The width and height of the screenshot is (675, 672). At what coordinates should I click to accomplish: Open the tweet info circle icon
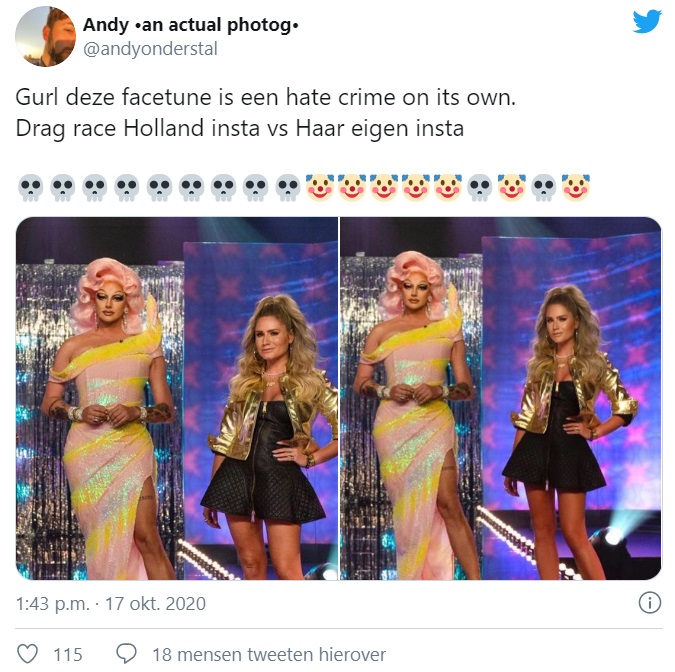coord(650,603)
